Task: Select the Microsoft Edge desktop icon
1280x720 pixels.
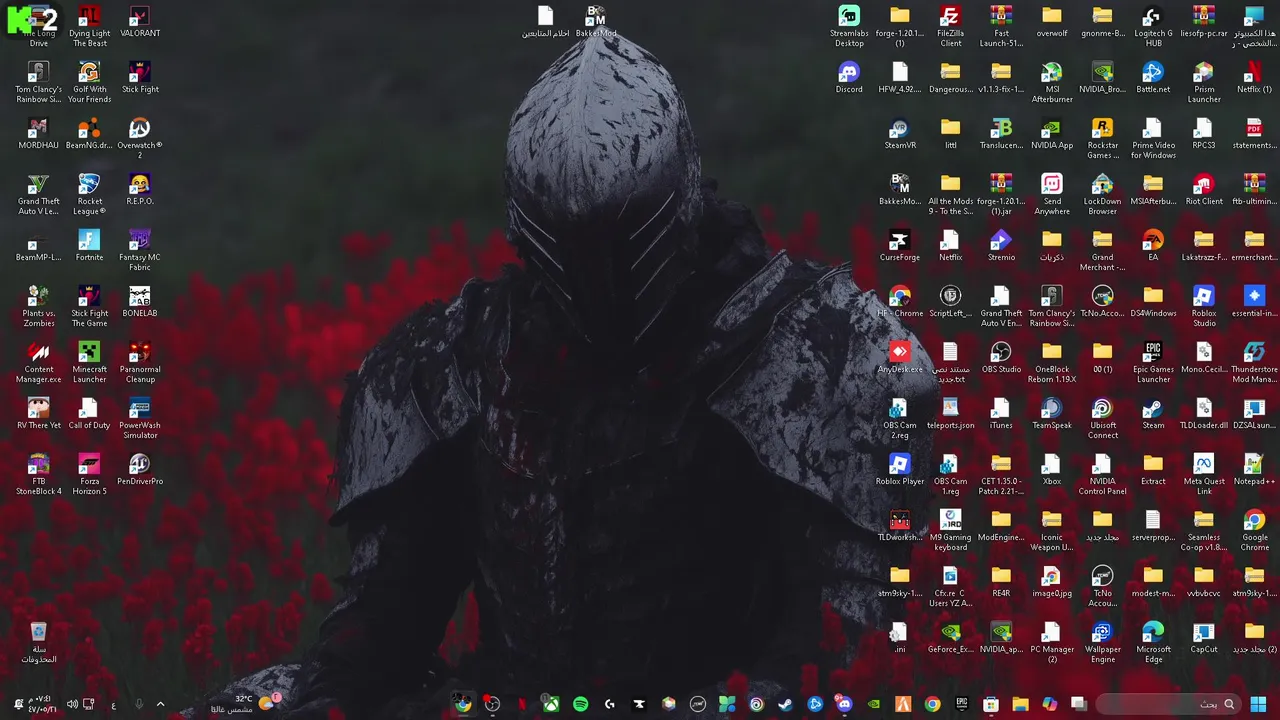Action: point(1153,643)
